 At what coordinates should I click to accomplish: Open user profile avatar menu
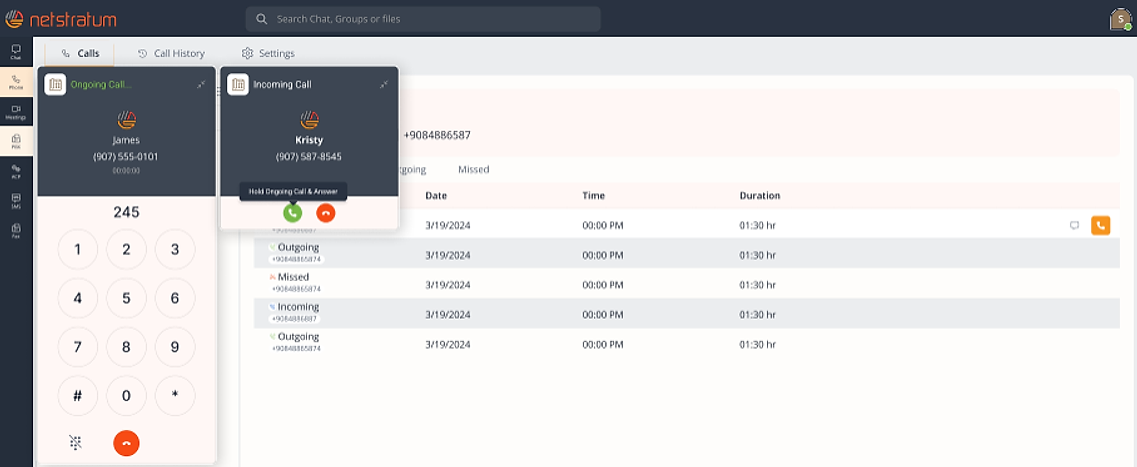1121,19
